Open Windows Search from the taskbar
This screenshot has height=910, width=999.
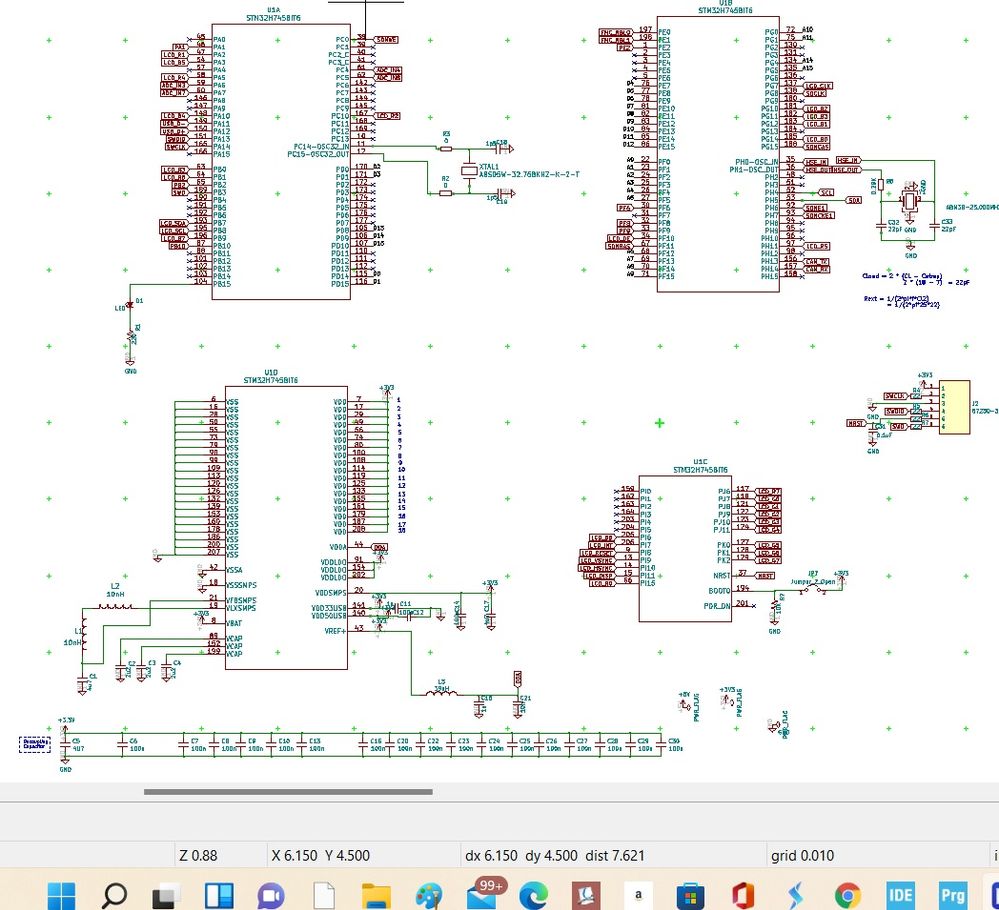(x=114, y=895)
